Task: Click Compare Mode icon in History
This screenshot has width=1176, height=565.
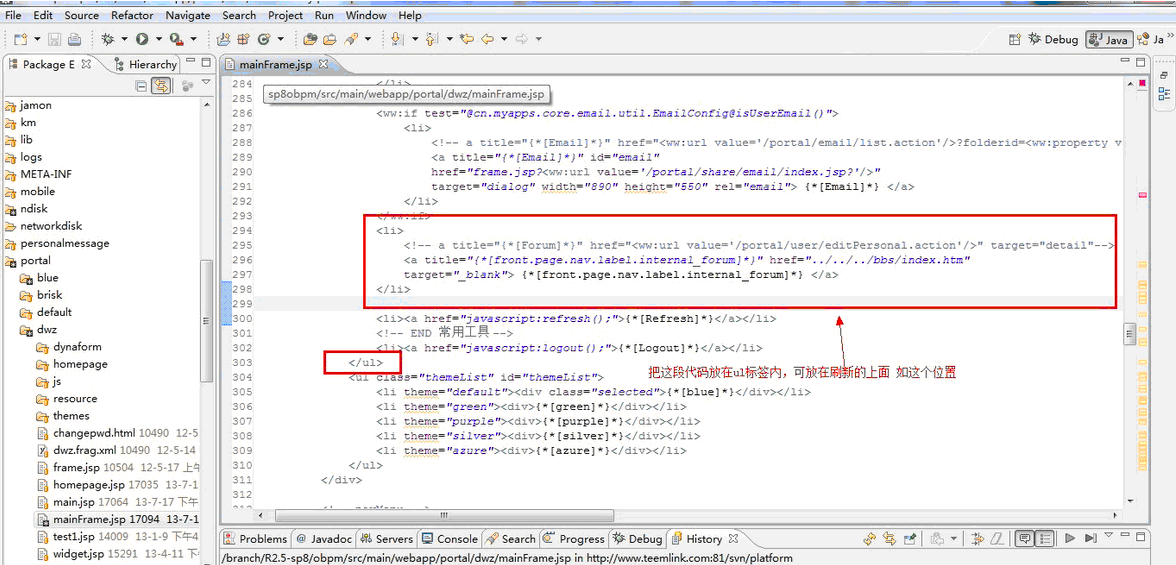Action: [x=977, y=538]
